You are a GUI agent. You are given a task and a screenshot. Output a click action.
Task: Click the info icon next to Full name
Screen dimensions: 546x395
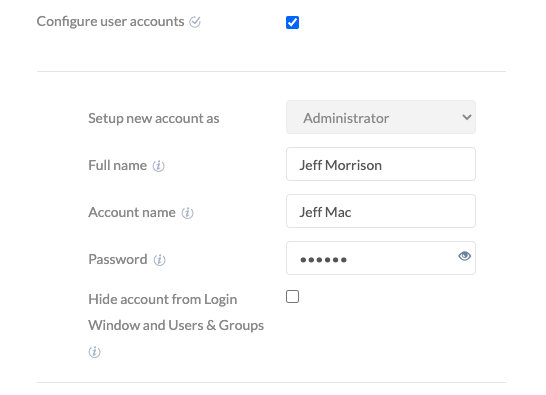click(158, 166)
